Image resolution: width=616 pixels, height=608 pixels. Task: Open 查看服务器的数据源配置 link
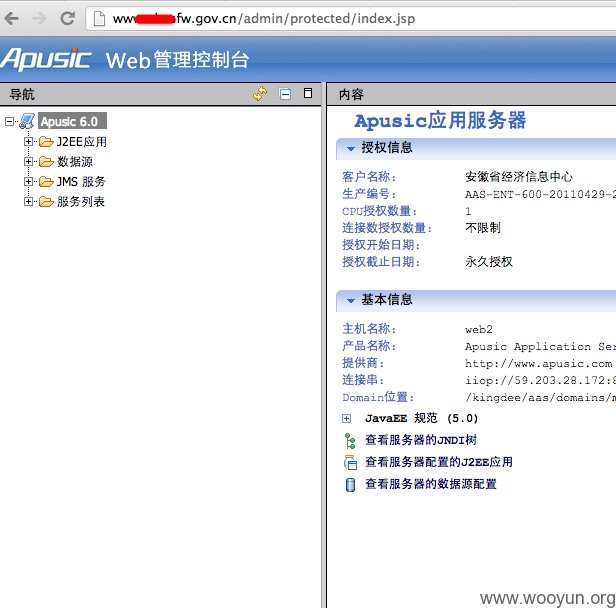(431, 484)
